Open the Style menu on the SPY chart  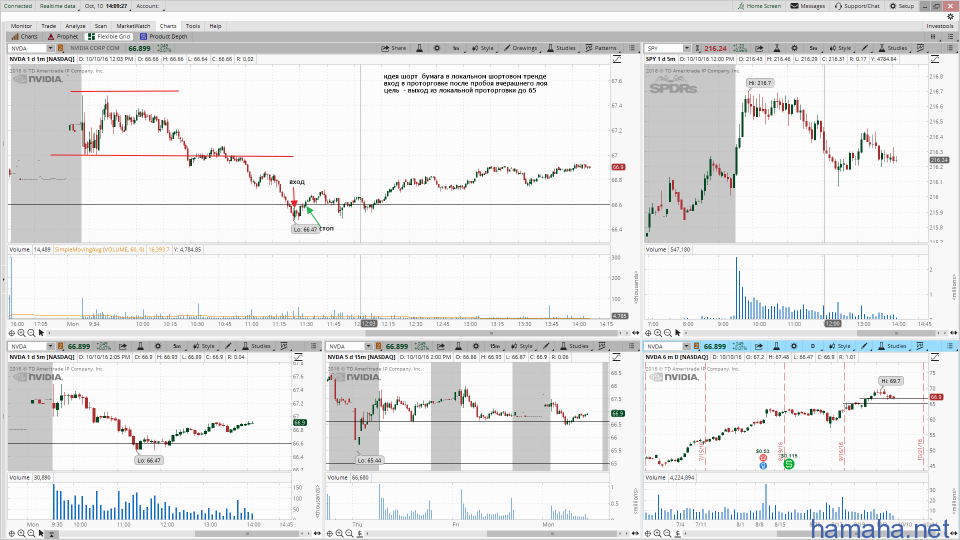[840, 48]
